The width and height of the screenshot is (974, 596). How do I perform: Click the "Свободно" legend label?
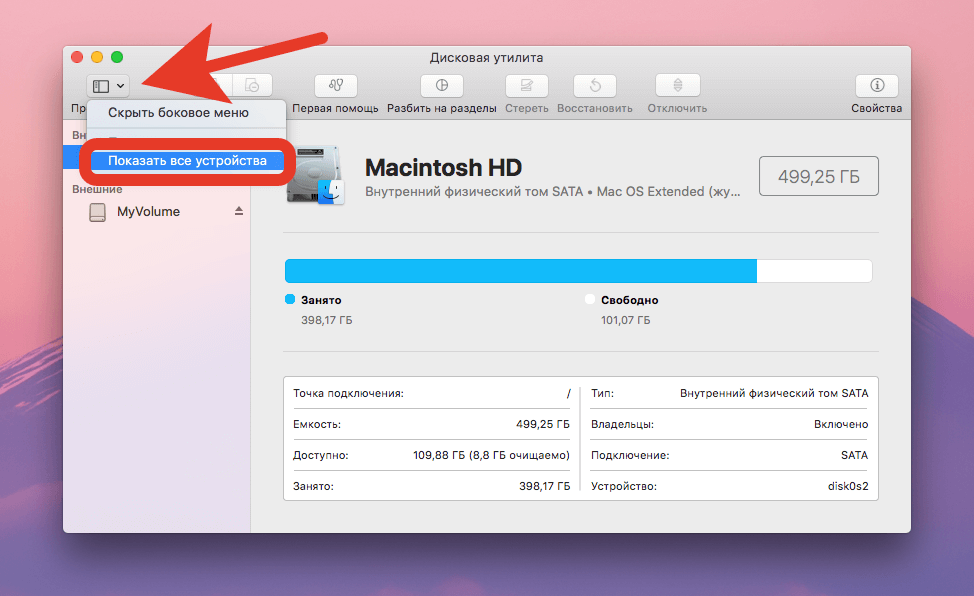pos(629,300)
